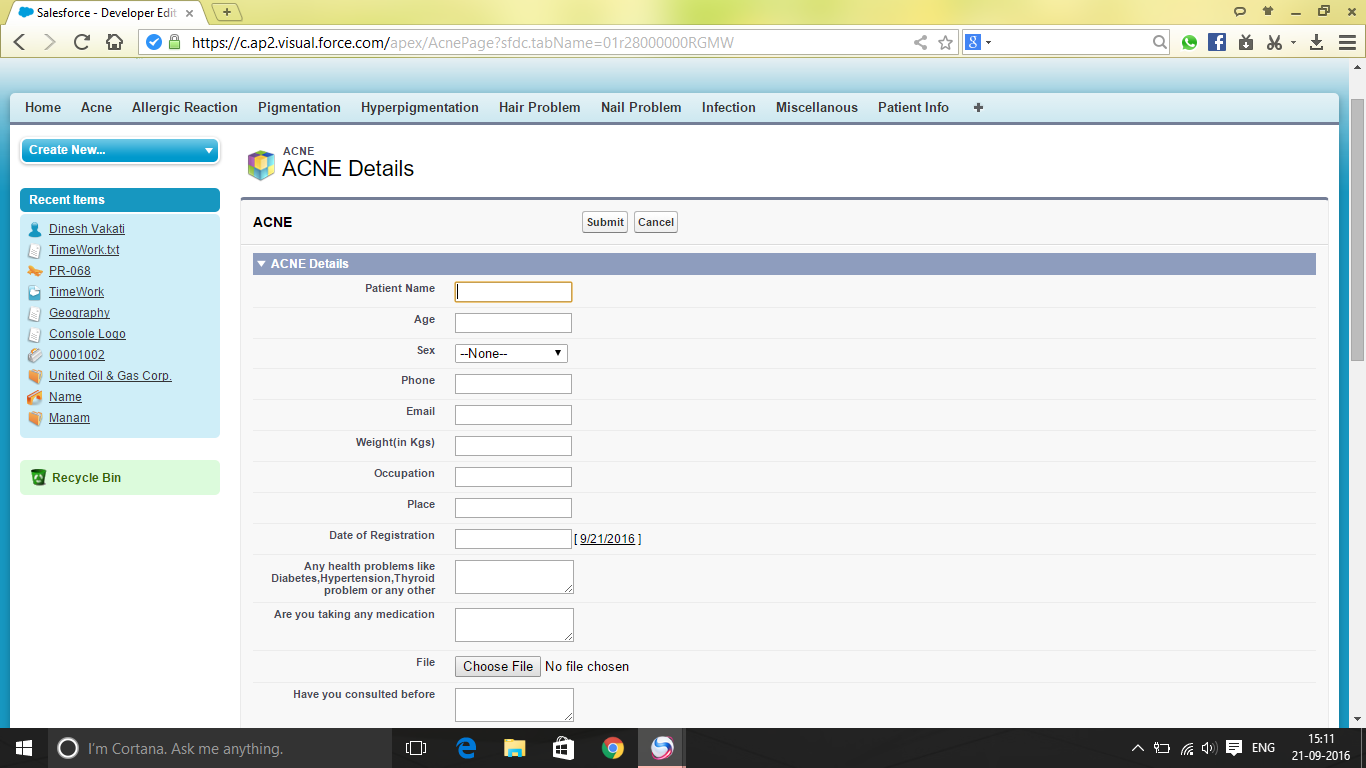Open the 00001002 recent item
Screen dimensions: 1366x768
pos(77,355)
